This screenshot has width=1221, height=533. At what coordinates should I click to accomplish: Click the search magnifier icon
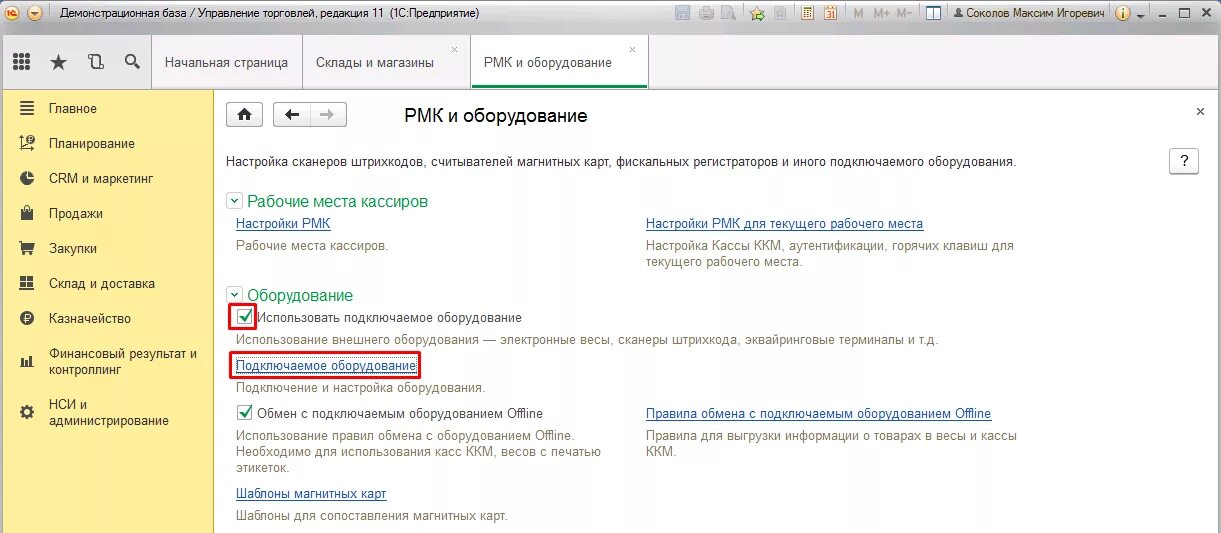pyautogui.click(x=132, y=62)
